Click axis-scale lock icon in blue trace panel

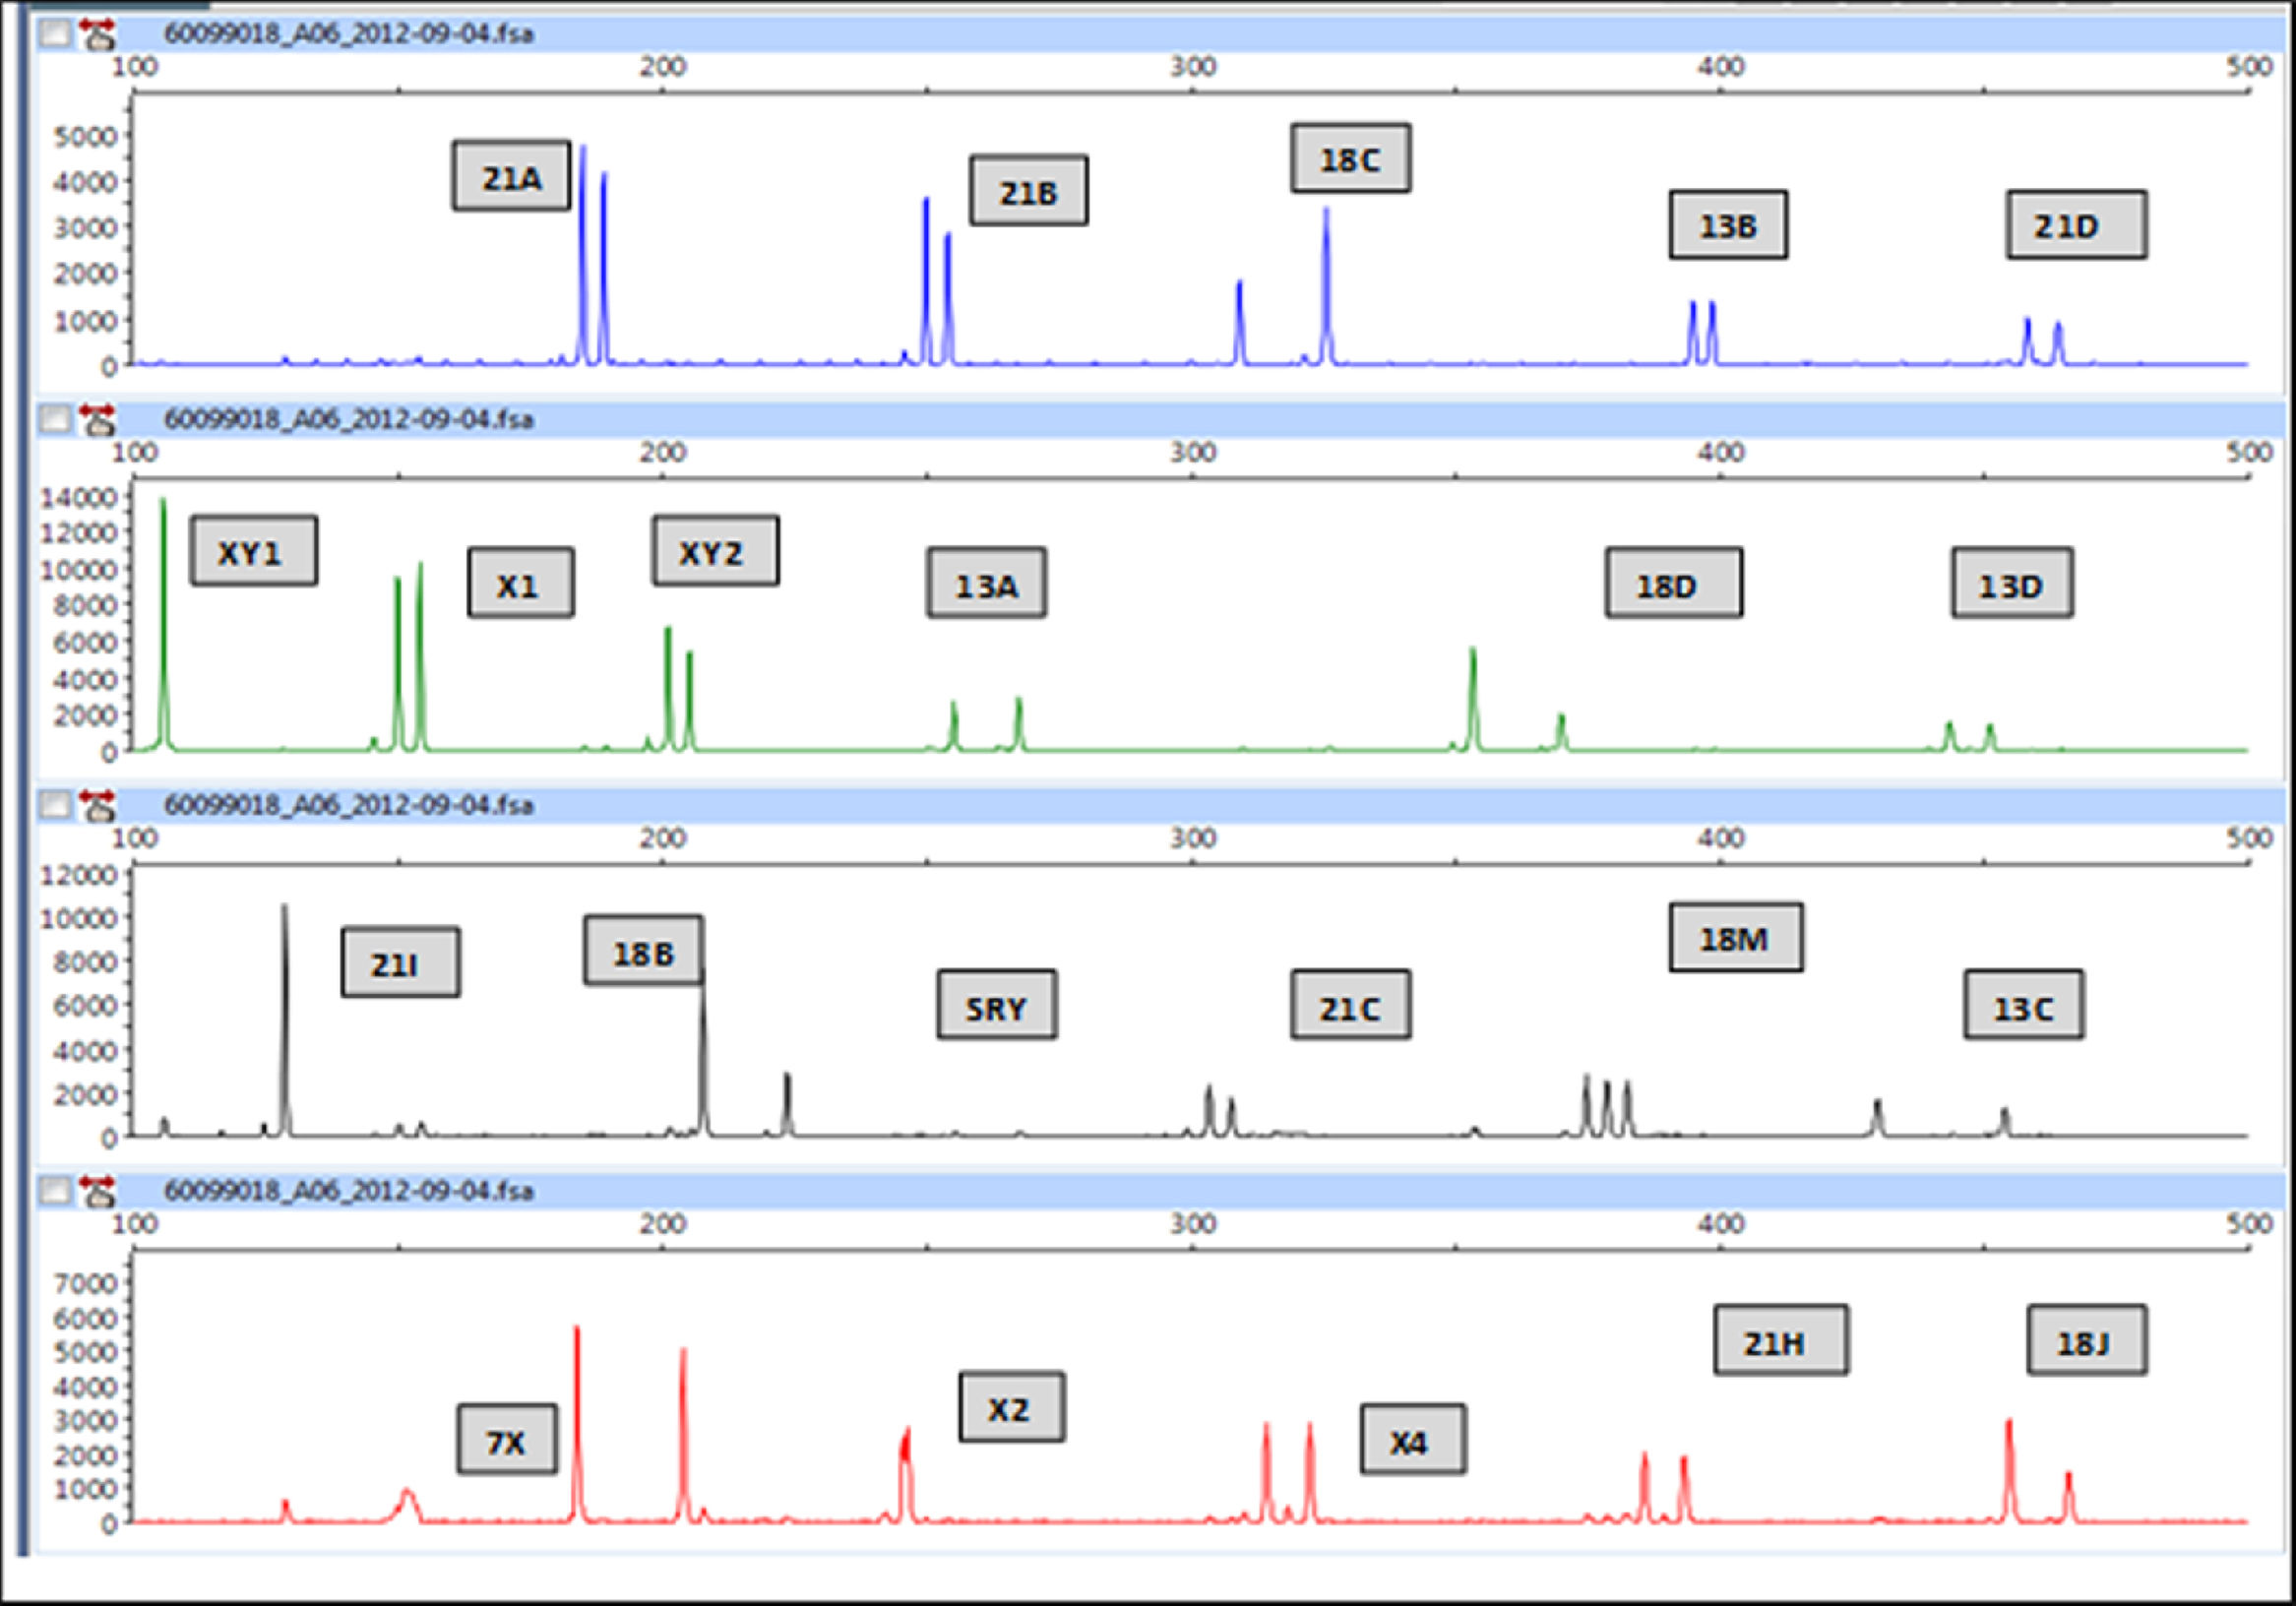tap(98, 34)
